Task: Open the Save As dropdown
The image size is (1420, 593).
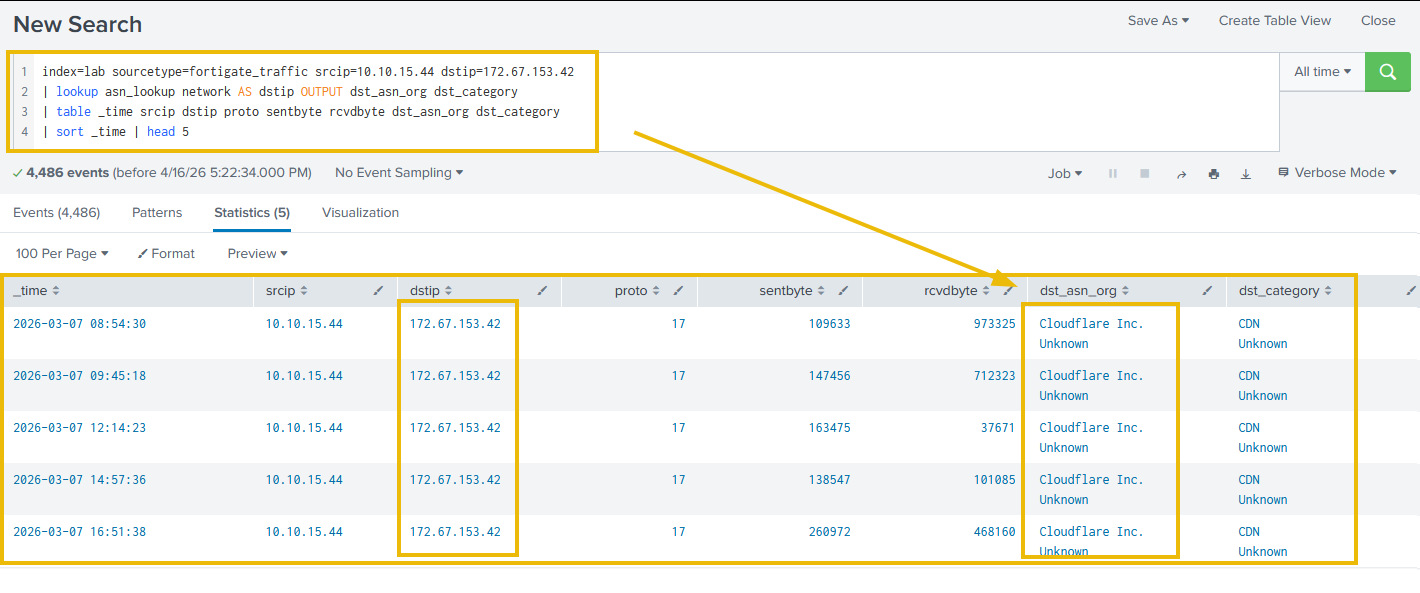Action: click(1158, 20)
